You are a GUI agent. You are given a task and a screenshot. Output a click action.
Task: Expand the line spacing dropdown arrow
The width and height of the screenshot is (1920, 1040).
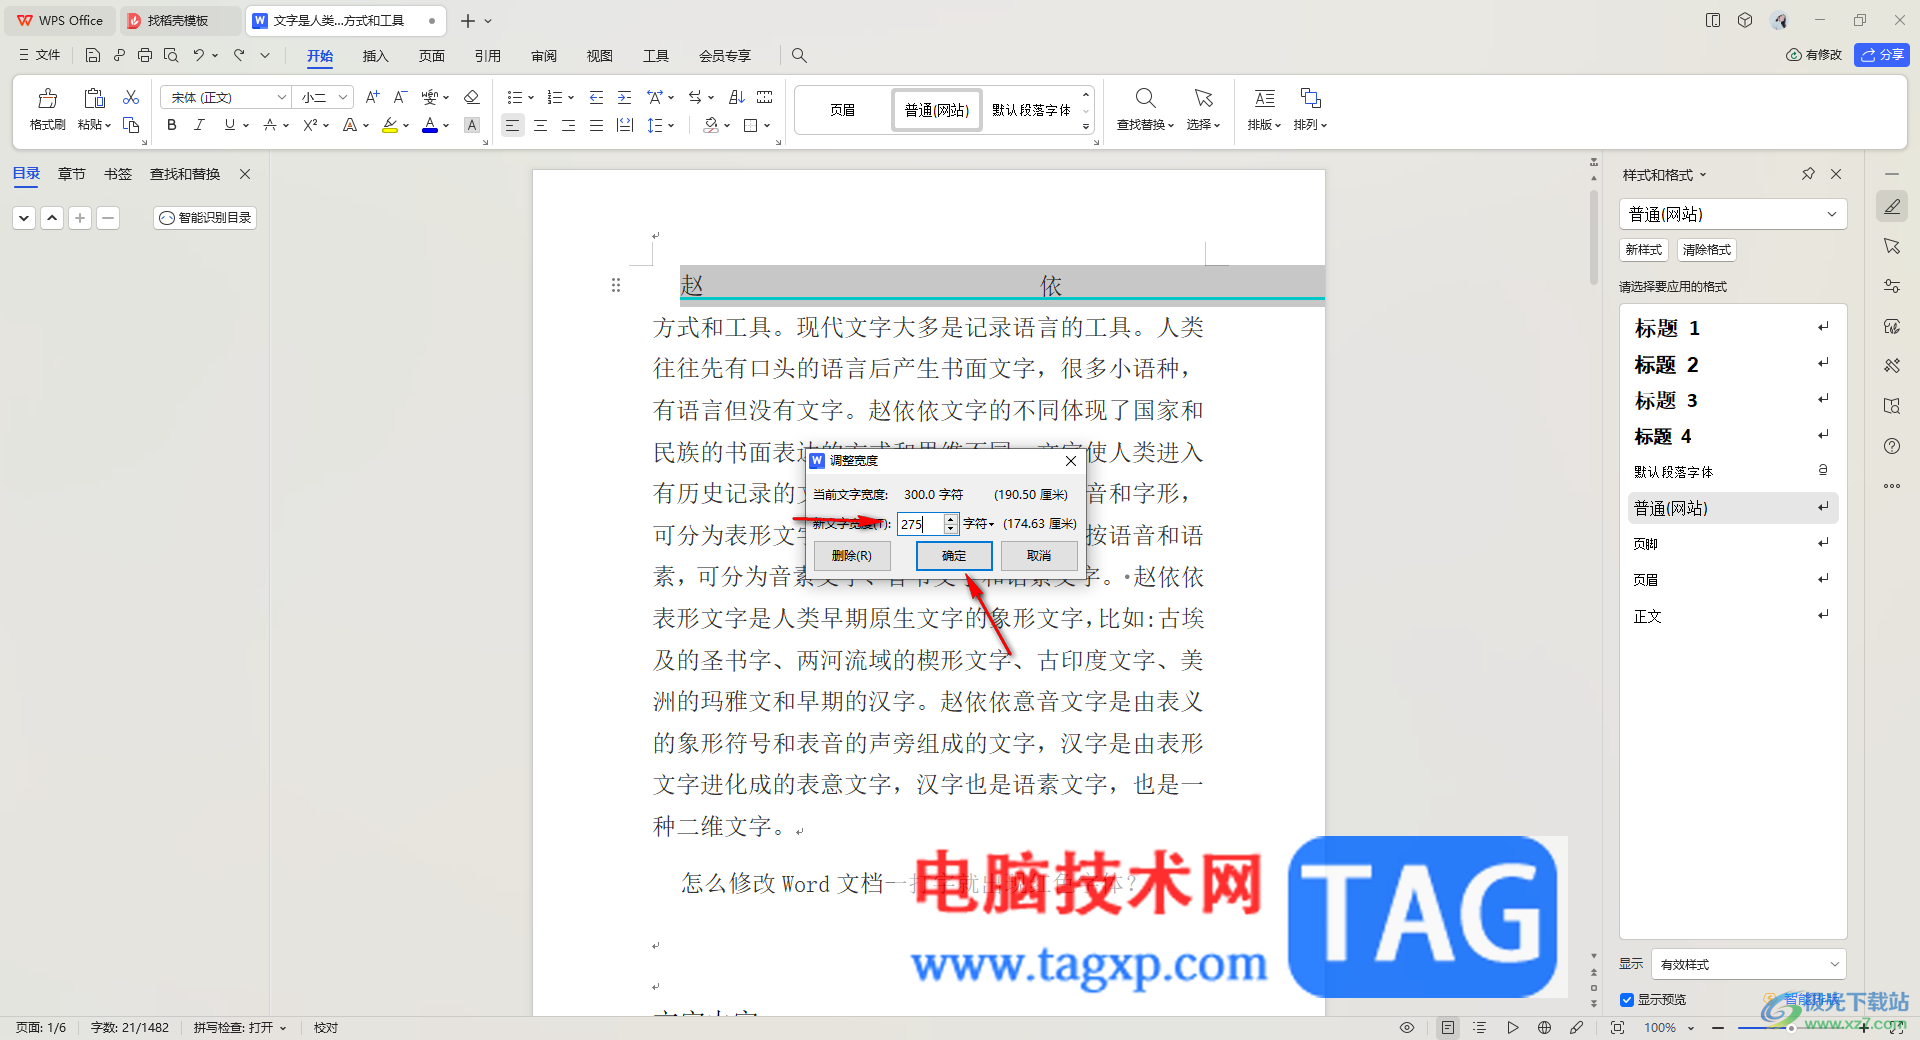(x=671, y=126)
